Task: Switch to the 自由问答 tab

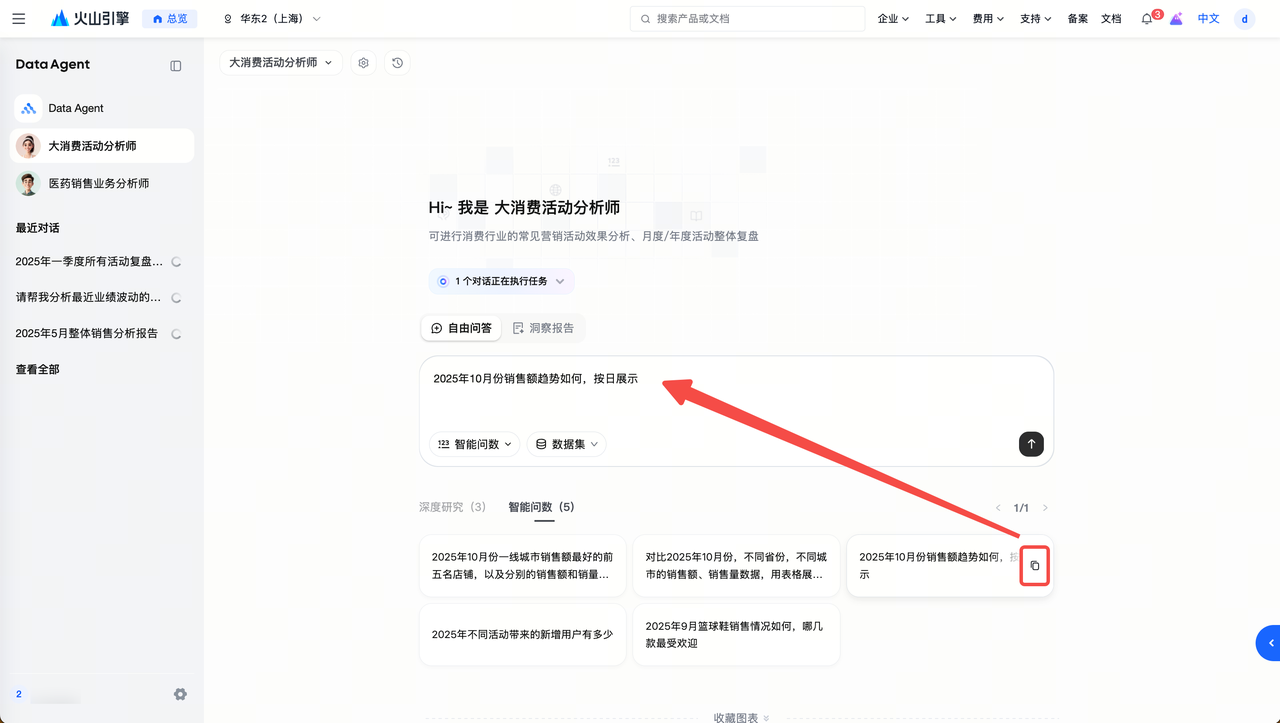Action: [x=461, y=328]
